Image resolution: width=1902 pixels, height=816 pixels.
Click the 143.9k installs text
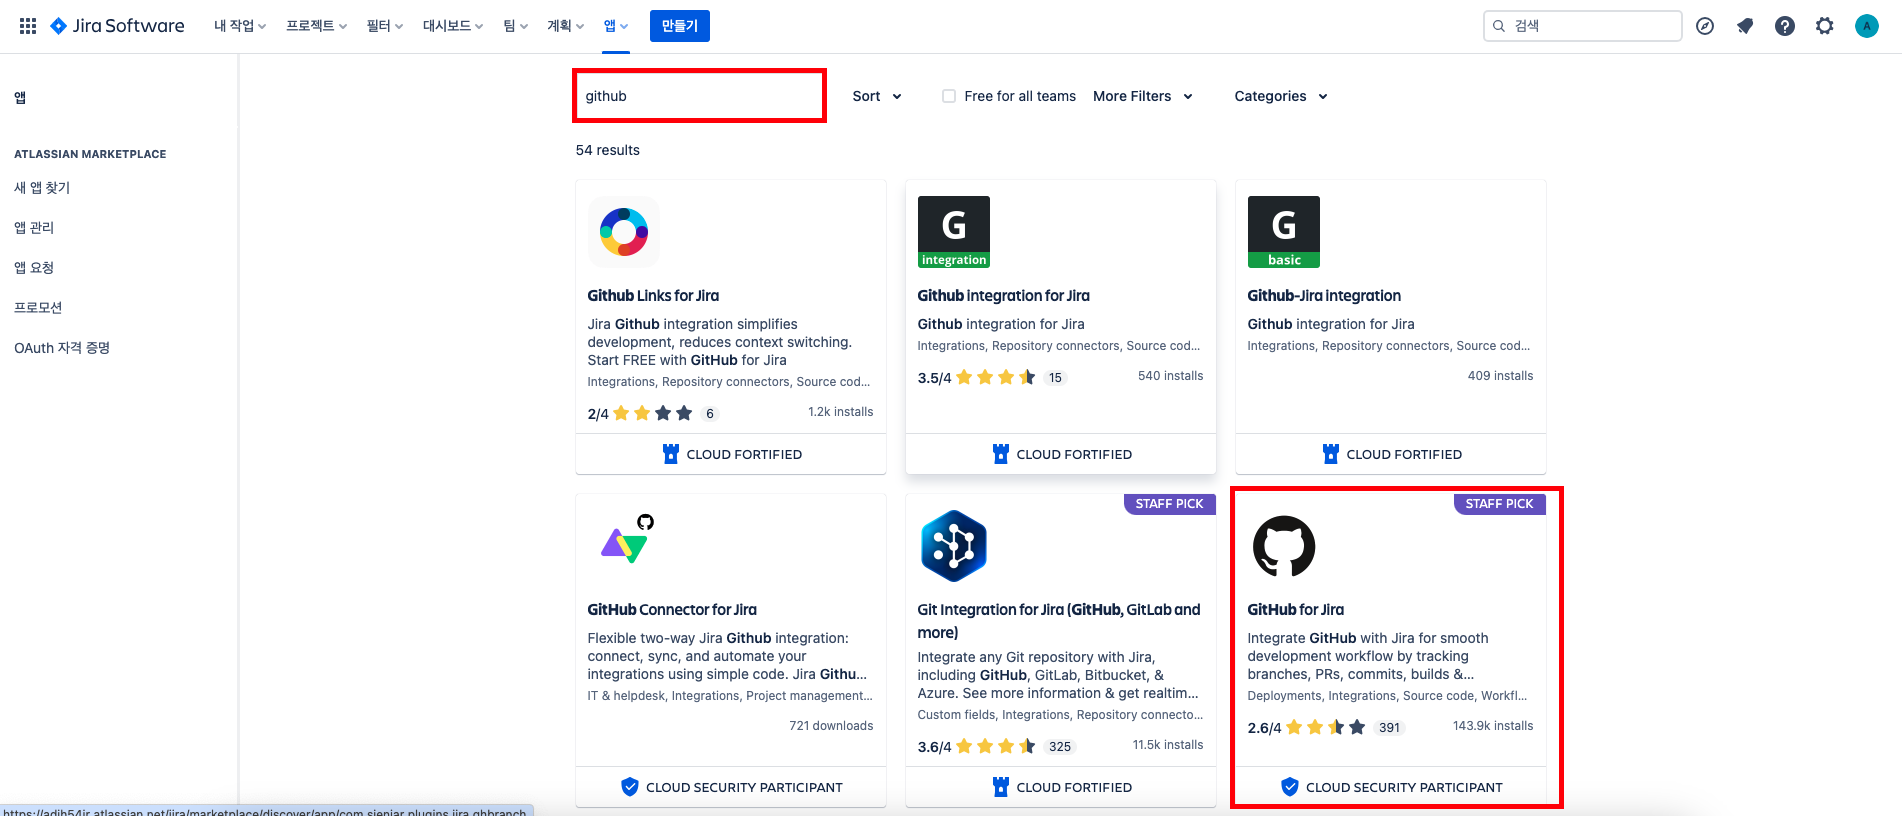tap(1493, 726)
